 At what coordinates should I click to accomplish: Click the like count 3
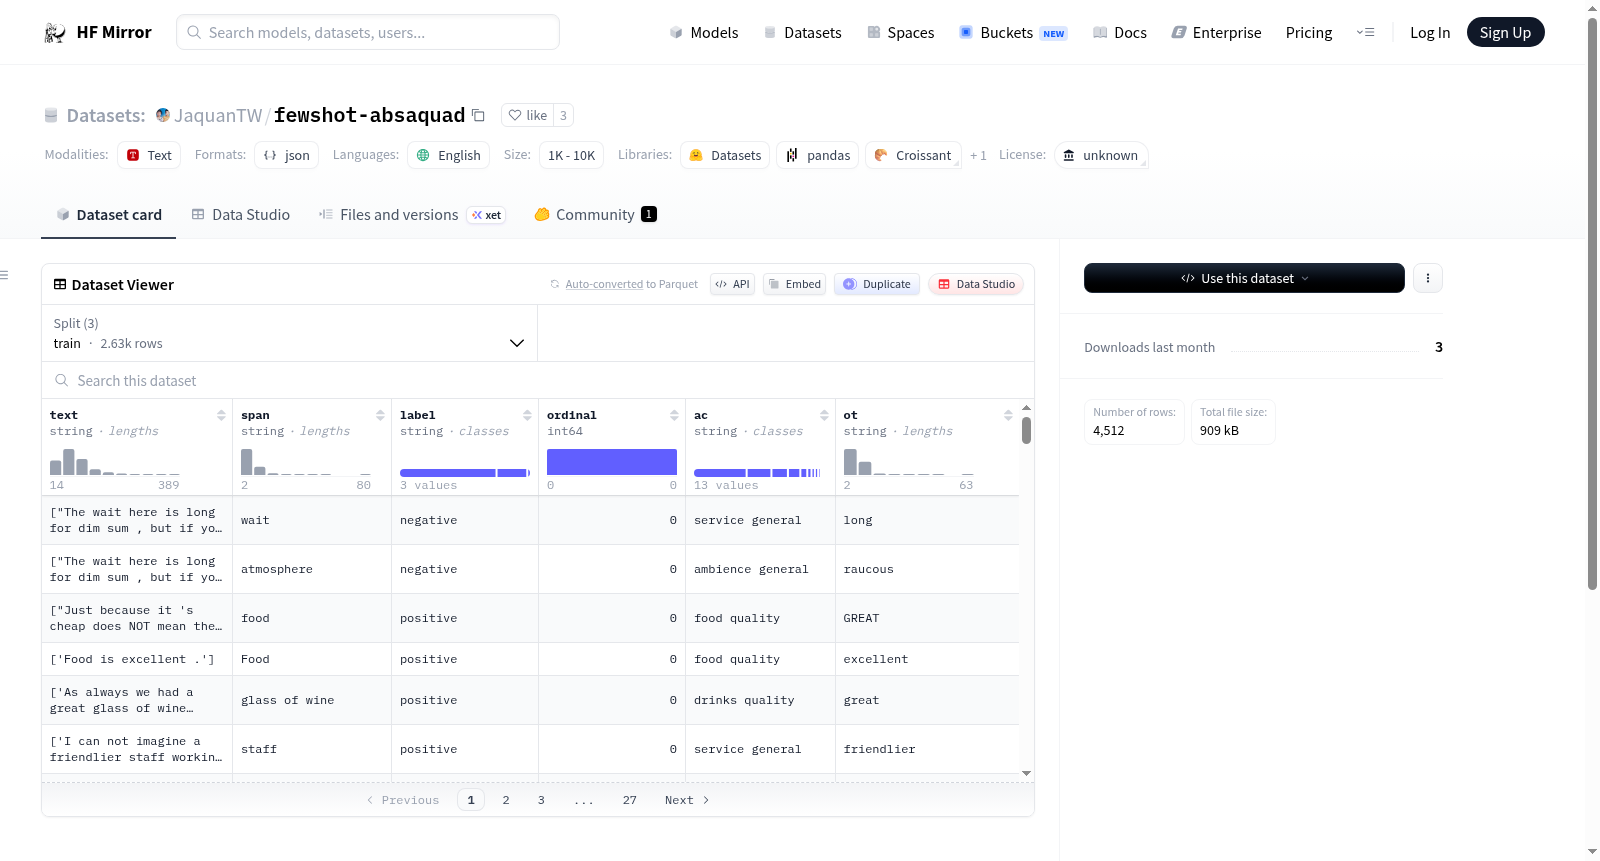coord(563,115)
